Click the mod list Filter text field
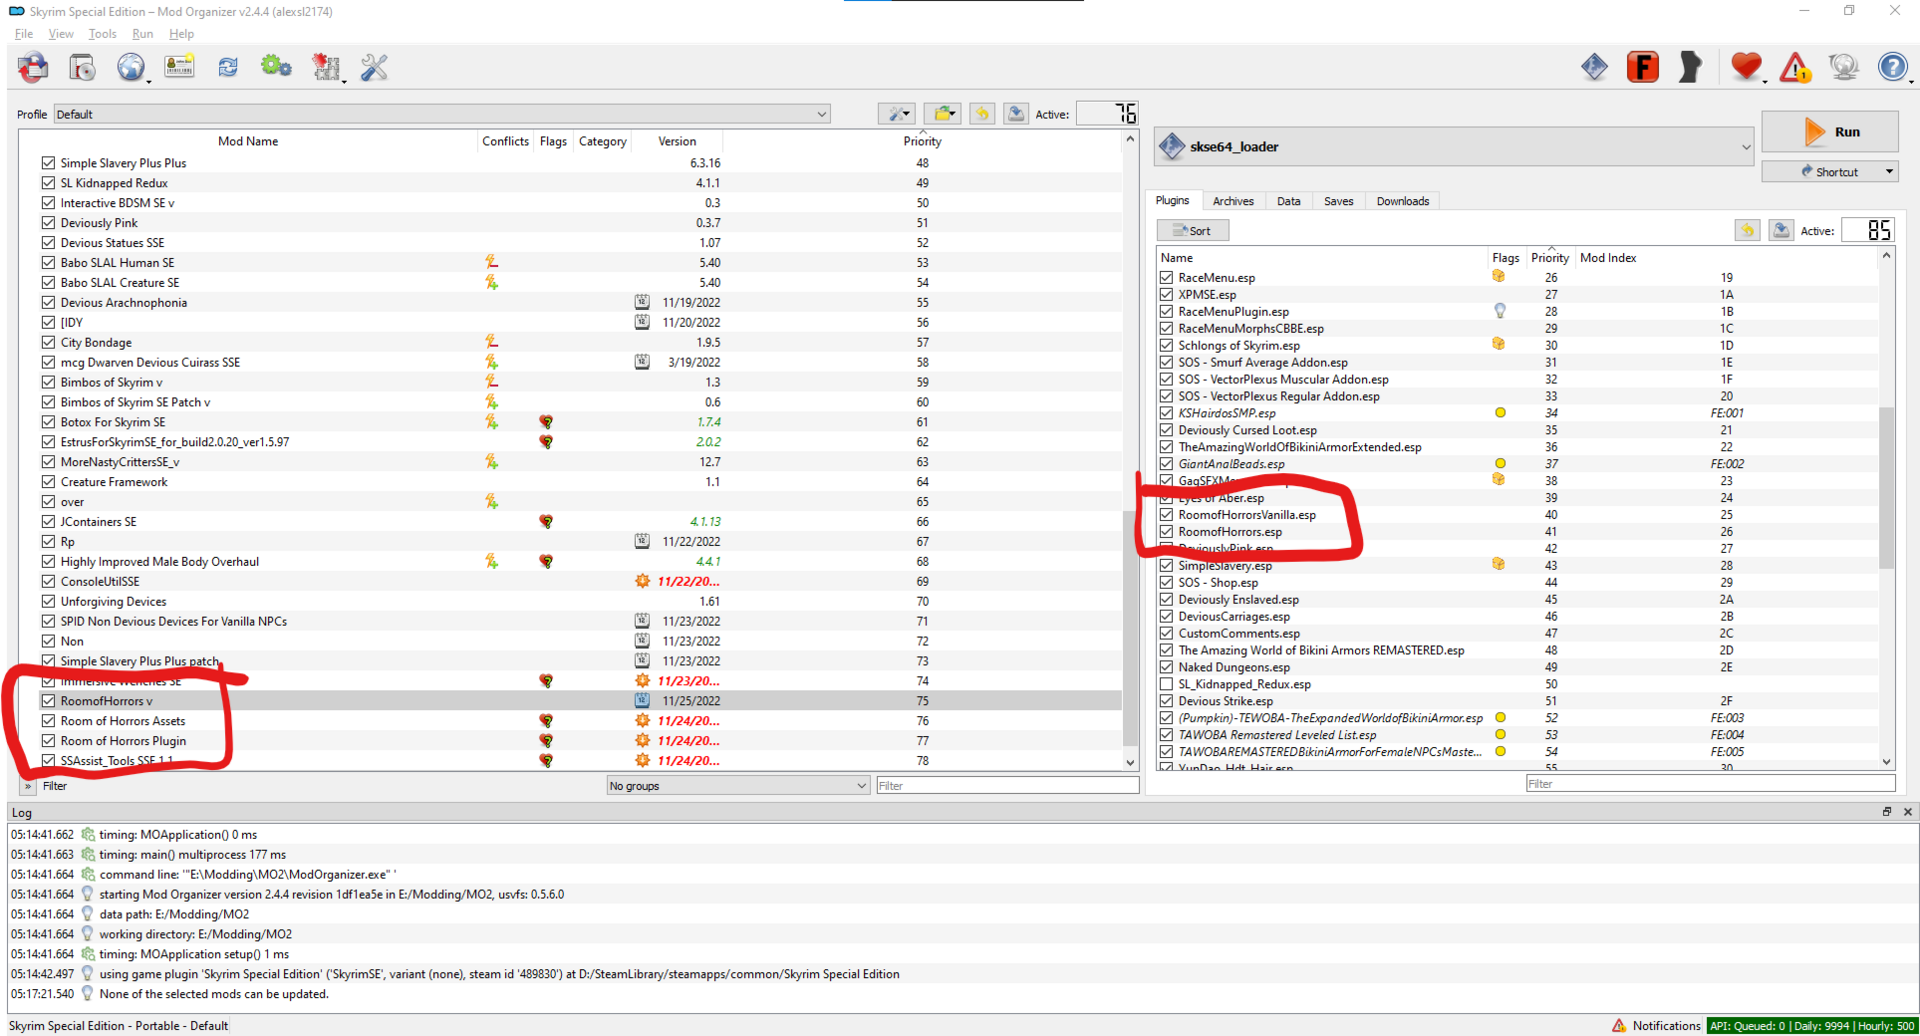 tap(1007, 786)
